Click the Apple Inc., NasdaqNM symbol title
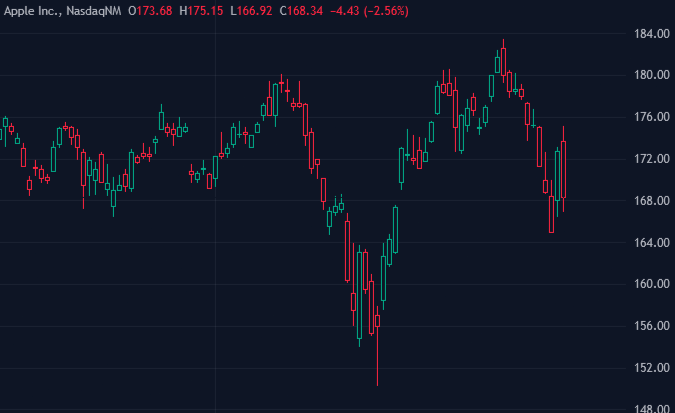 point(63,11)
